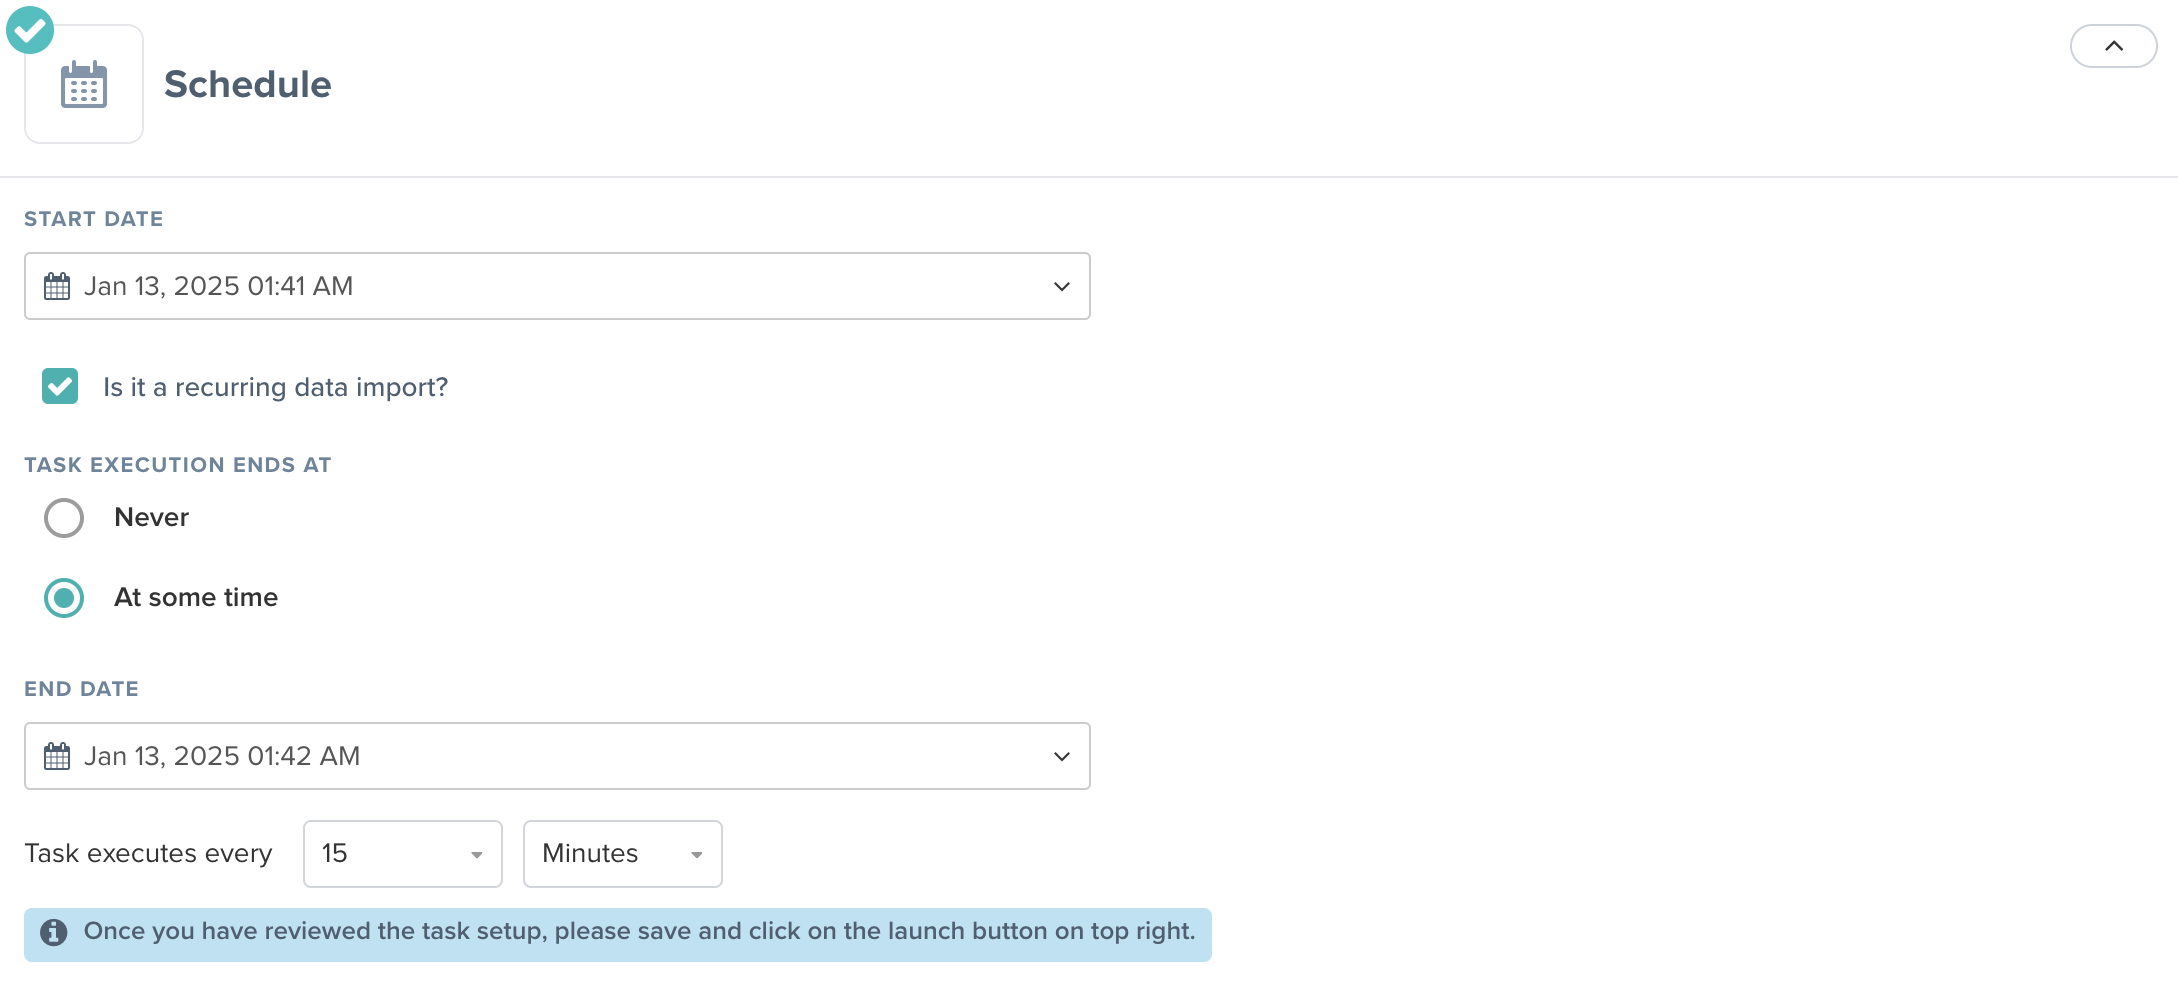Click the launch instructions banner text
The height and width of the screenshot is (990, 2178).
(x=639, y=932)
